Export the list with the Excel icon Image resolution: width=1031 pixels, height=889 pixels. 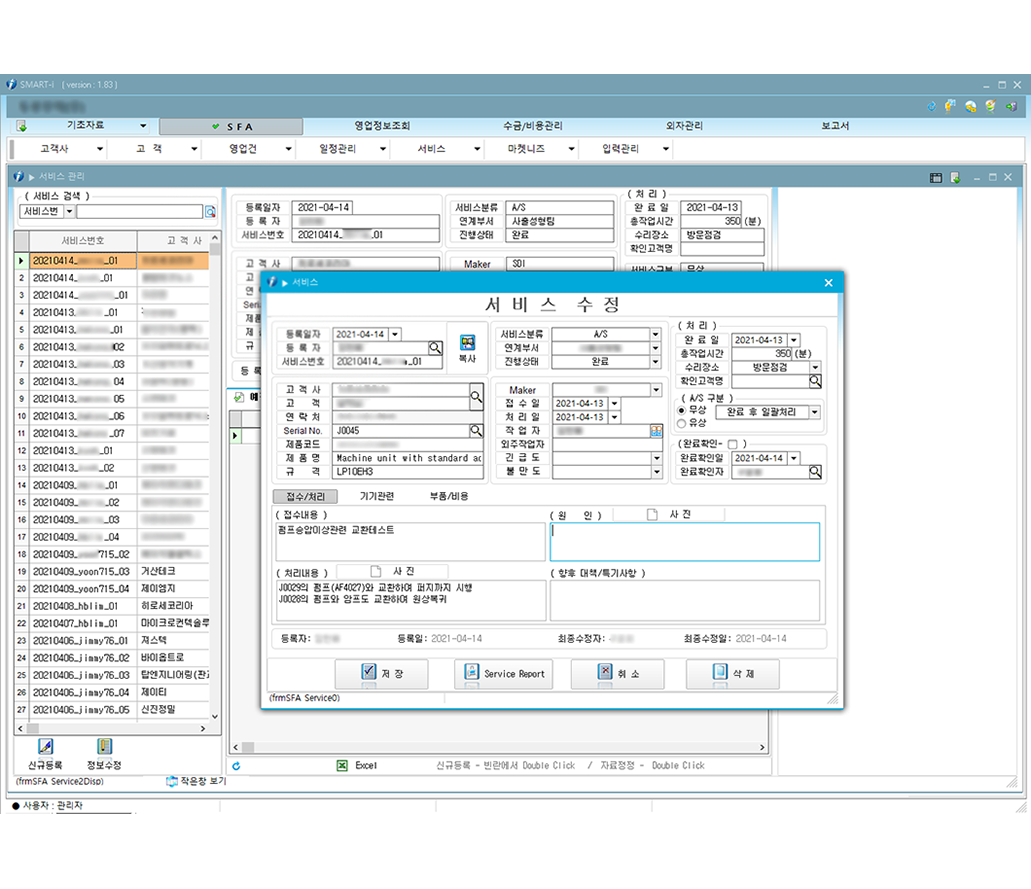pyautogui.click(x=343, y=766)
